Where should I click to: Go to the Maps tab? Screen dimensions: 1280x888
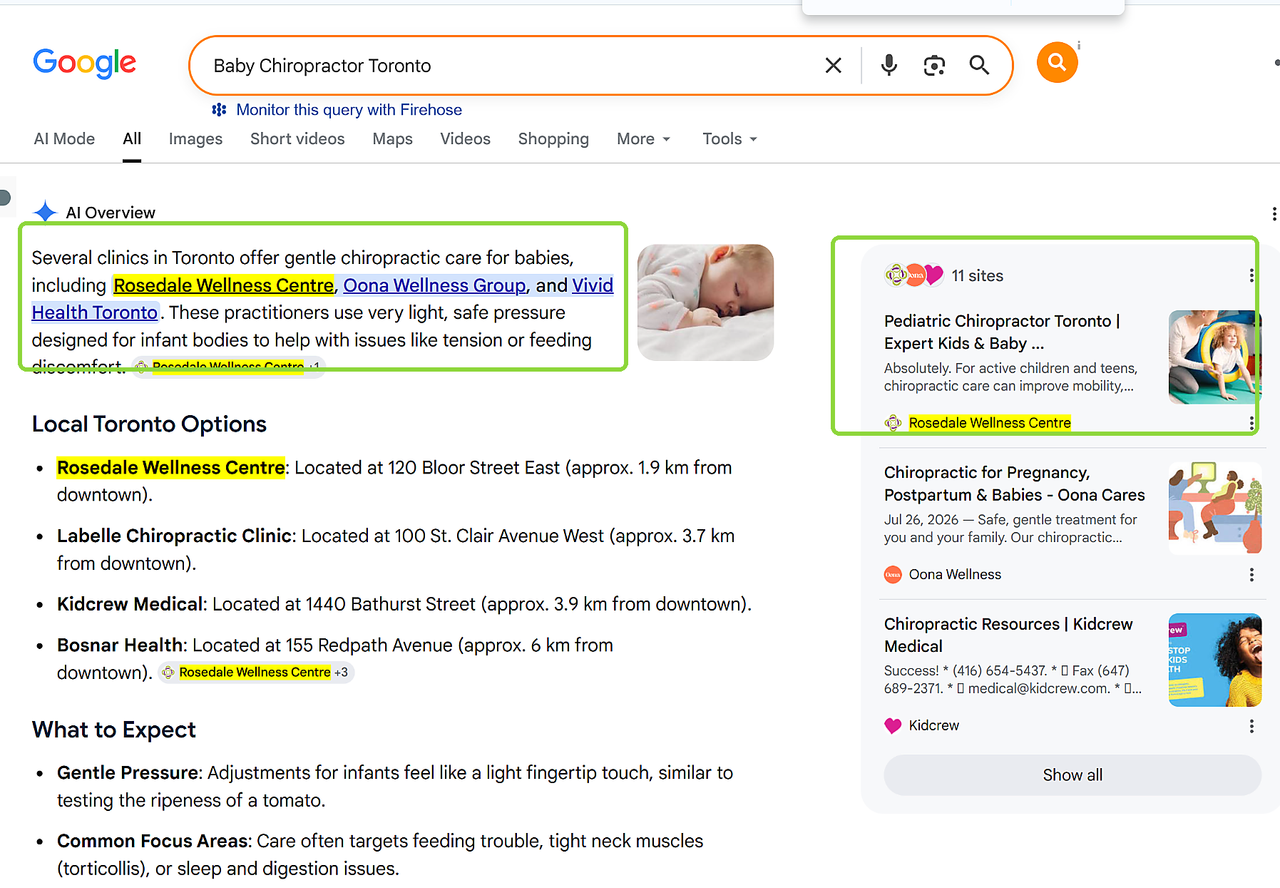click(392, 139)
